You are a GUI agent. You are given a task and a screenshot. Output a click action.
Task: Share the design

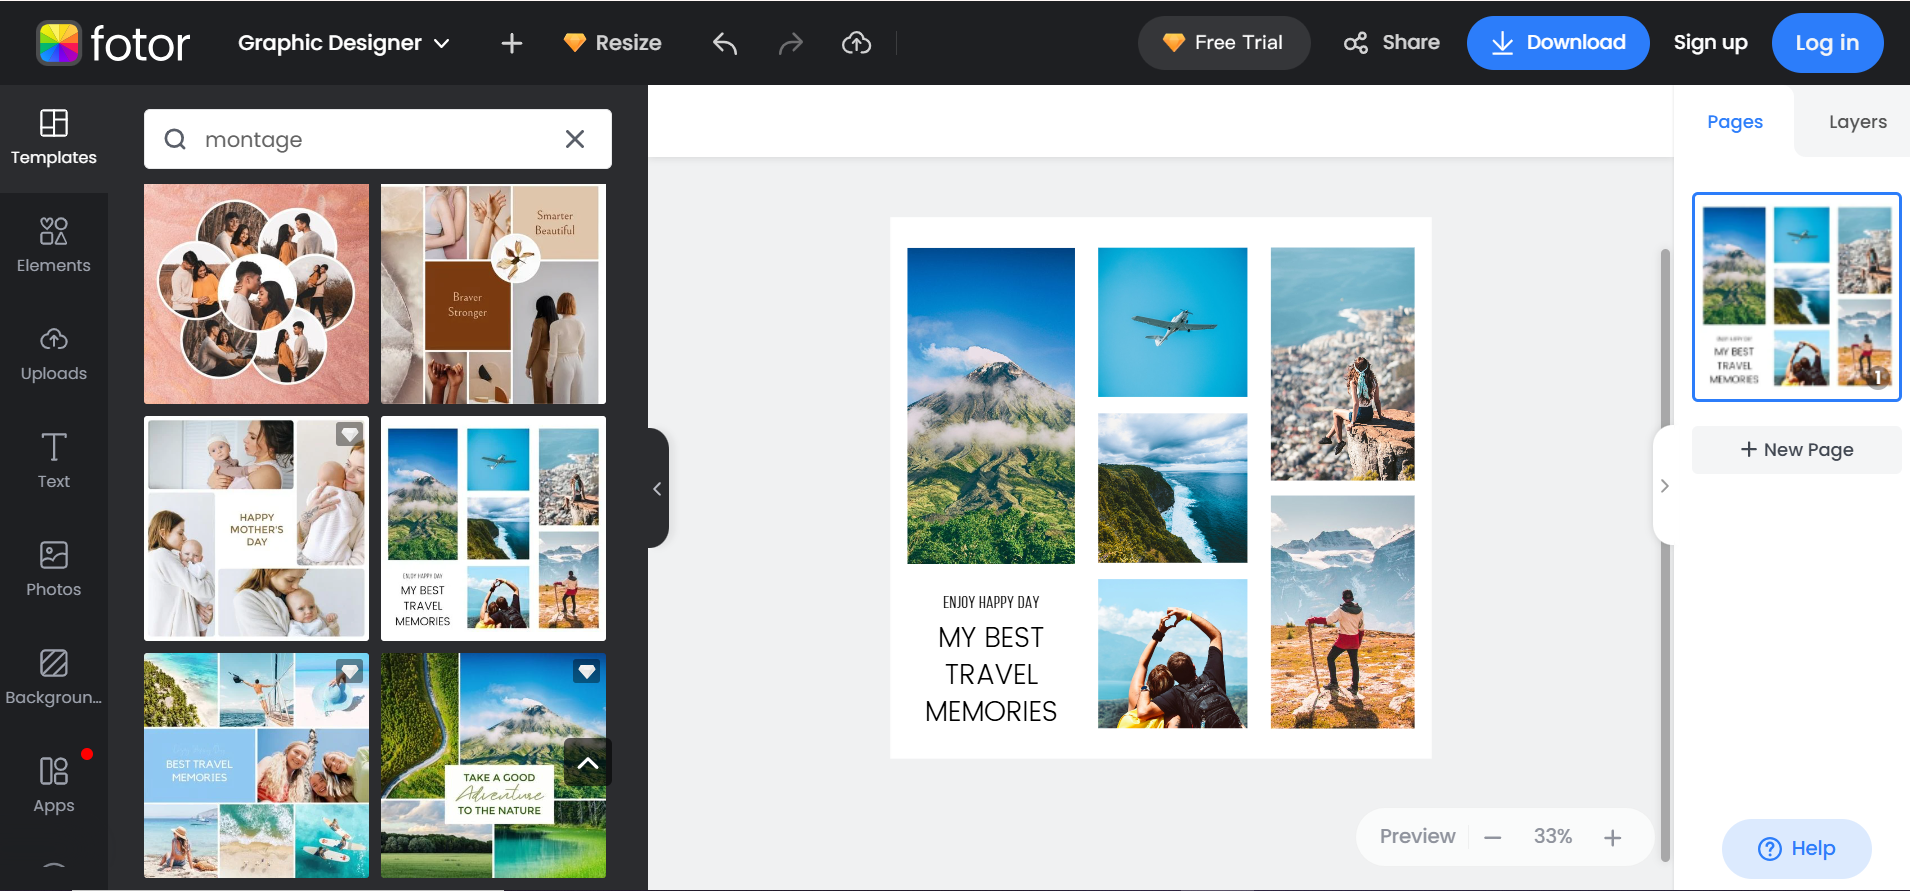[1392, 43]
